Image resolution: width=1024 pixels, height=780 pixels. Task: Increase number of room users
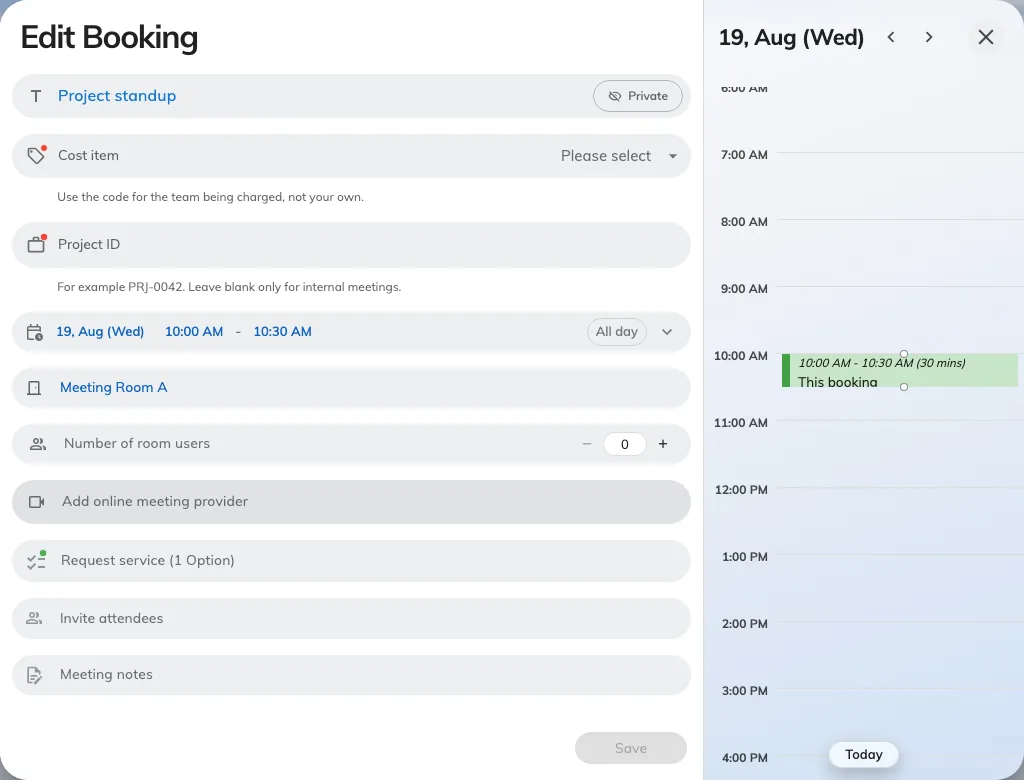point(663,444)
